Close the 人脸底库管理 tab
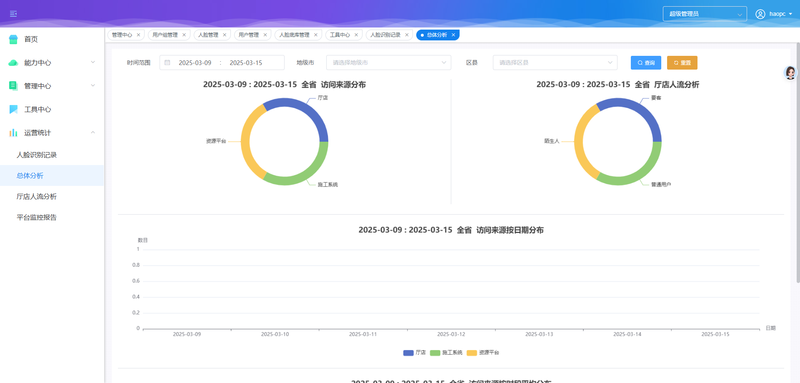Screen dimensions: 800x383 pyautogui.click(x=316, y=35)
